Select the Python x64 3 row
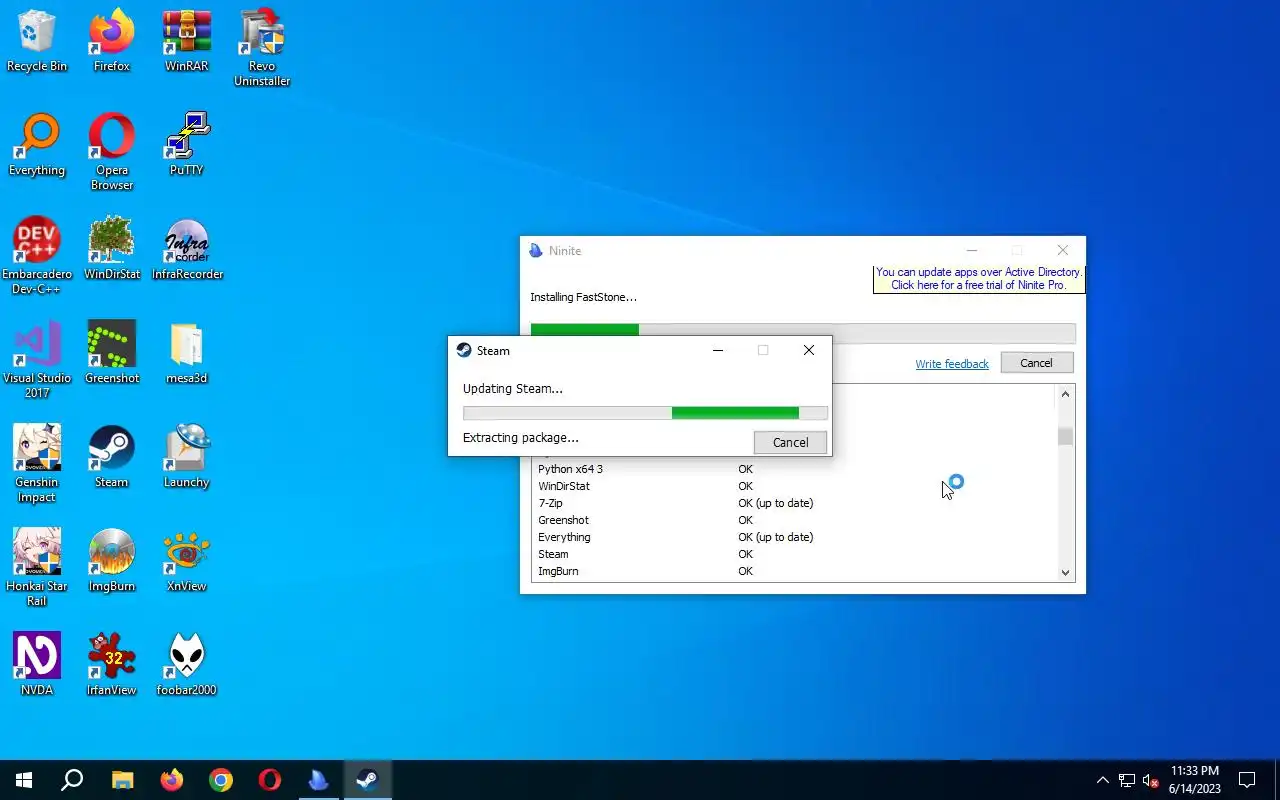The width and height of the screenshot is (1280, 800). point(794,469)
